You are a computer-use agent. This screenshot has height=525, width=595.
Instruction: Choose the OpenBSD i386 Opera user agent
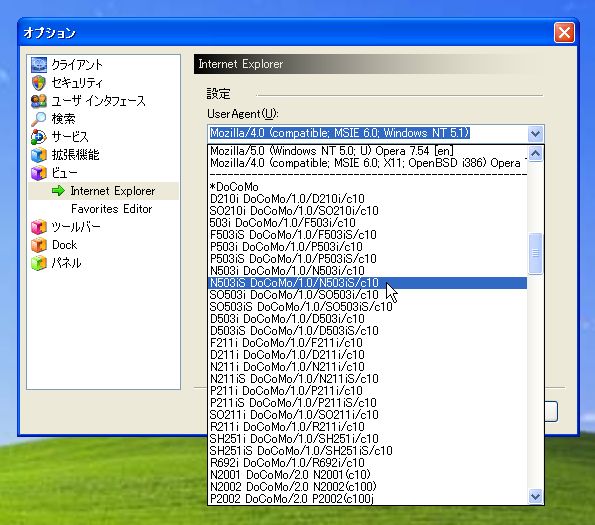367,163
